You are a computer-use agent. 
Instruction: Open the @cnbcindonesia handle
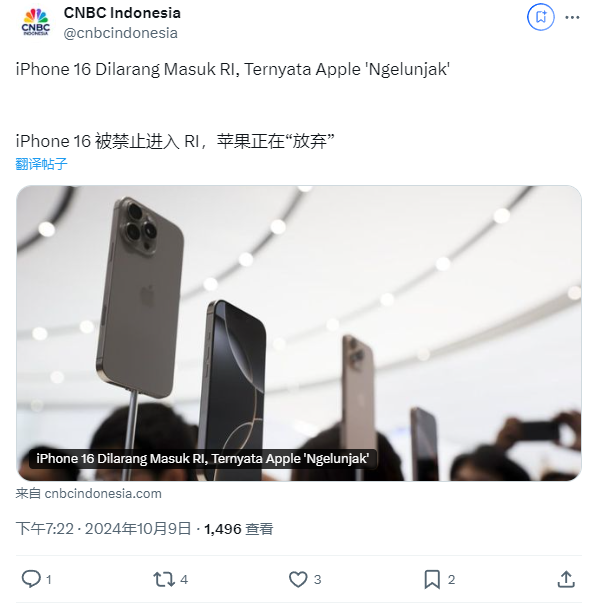(x=120, y=33)
